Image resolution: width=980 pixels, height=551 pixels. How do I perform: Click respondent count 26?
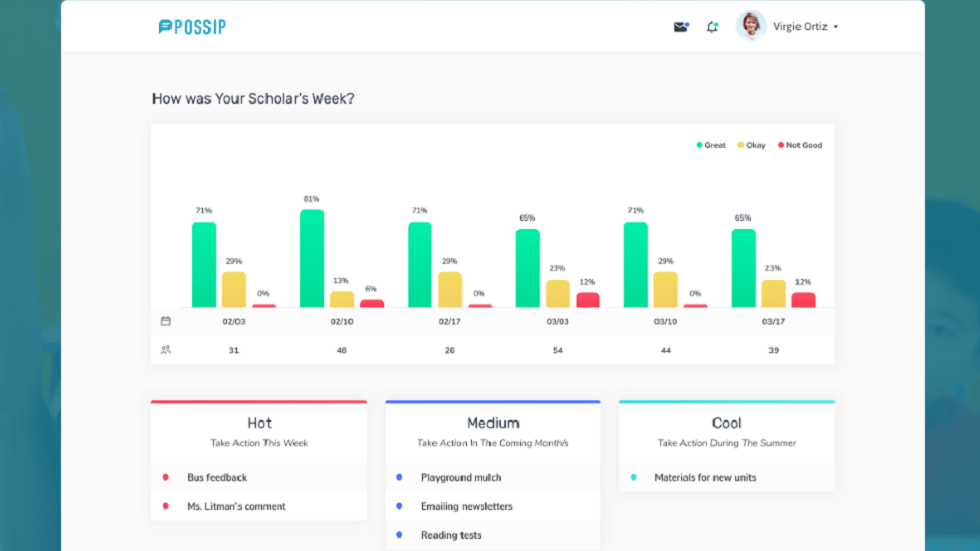tap(449, 350)
